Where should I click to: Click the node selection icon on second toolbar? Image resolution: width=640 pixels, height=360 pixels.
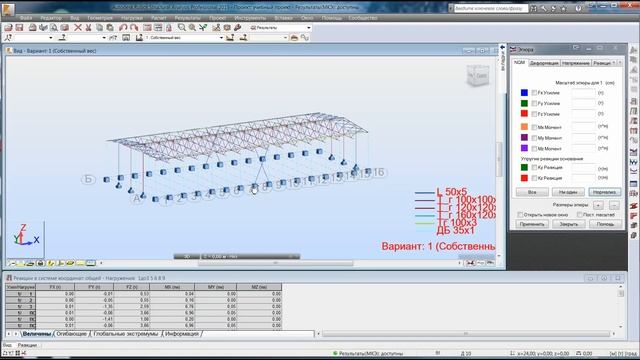point(8,38)
